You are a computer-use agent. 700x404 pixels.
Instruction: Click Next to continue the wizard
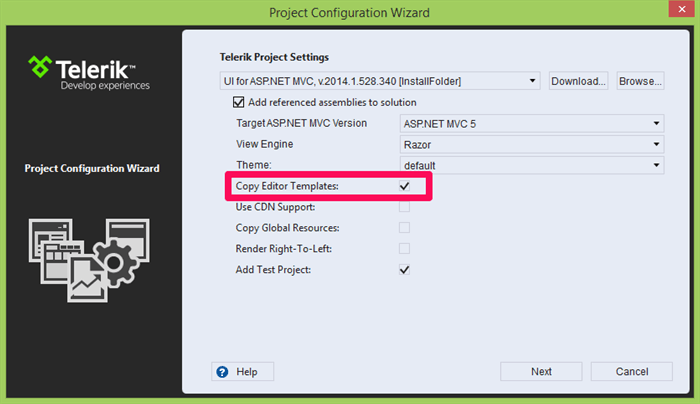pos(541,371)
